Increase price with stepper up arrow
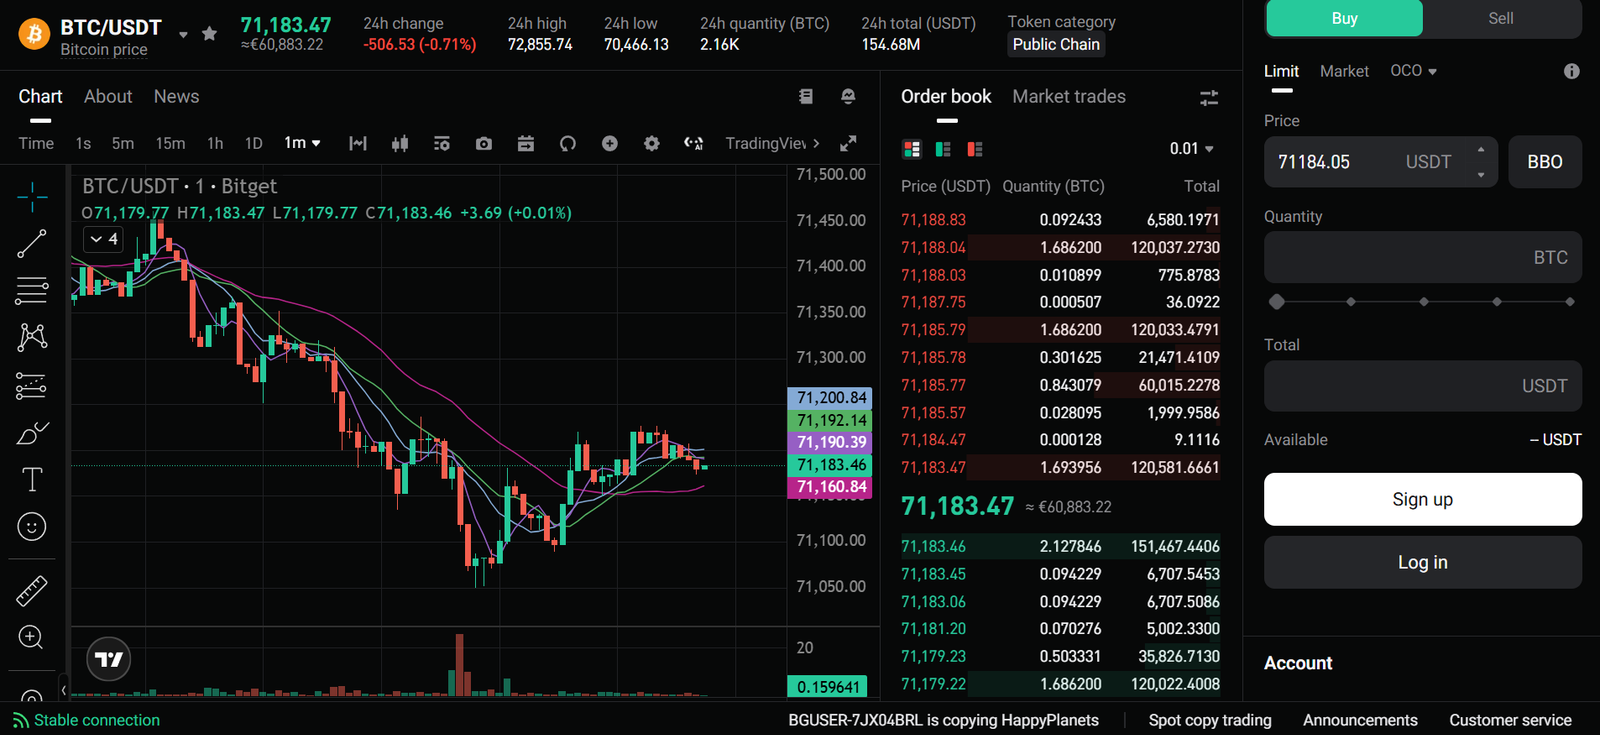 [1481, 150]
